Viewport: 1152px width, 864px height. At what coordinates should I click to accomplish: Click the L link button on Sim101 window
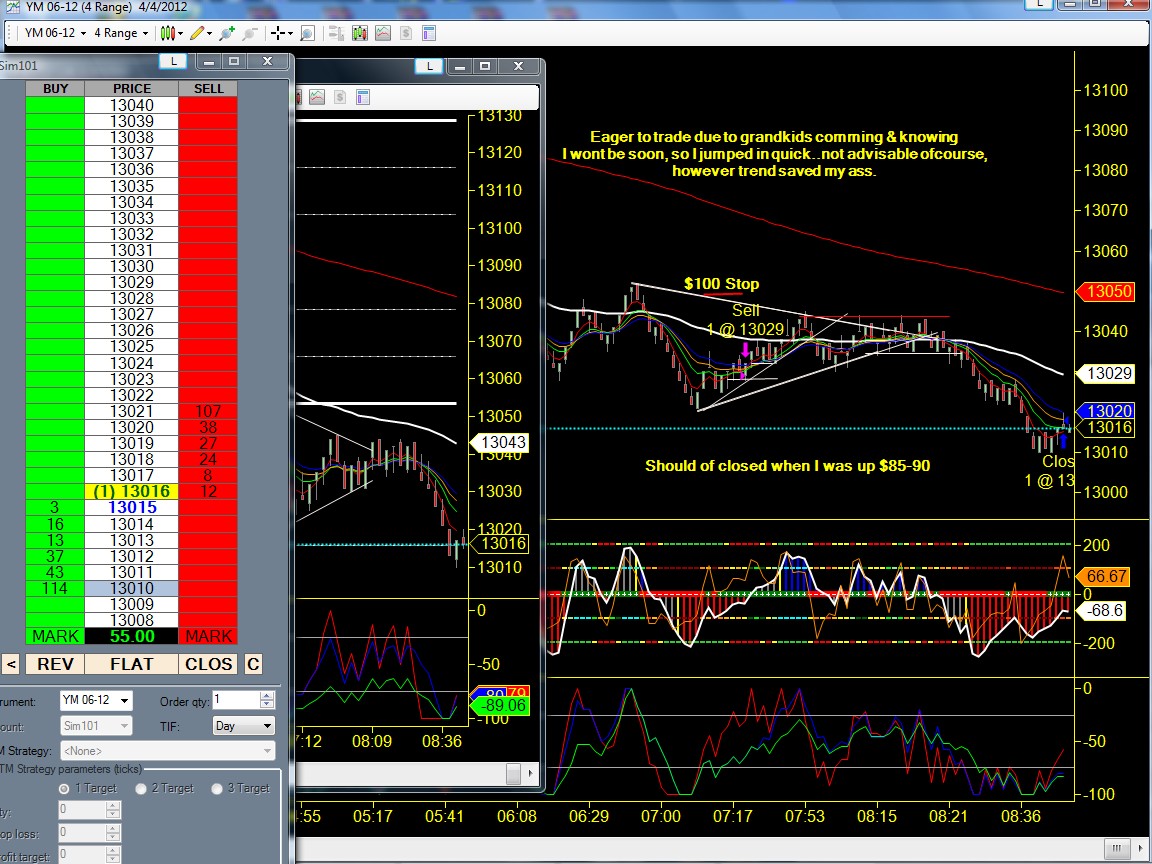tap(173, 62)
